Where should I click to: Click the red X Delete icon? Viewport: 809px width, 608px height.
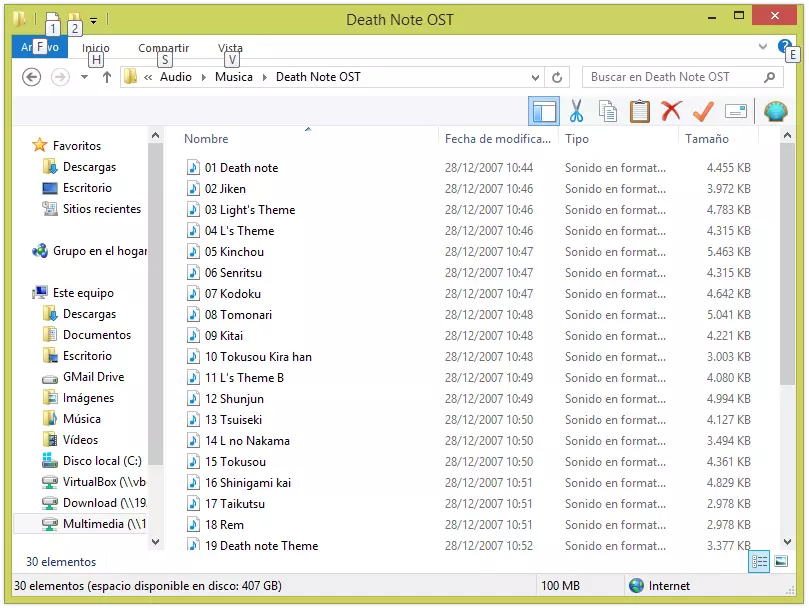pyautogui.click(x=671, y=111)
